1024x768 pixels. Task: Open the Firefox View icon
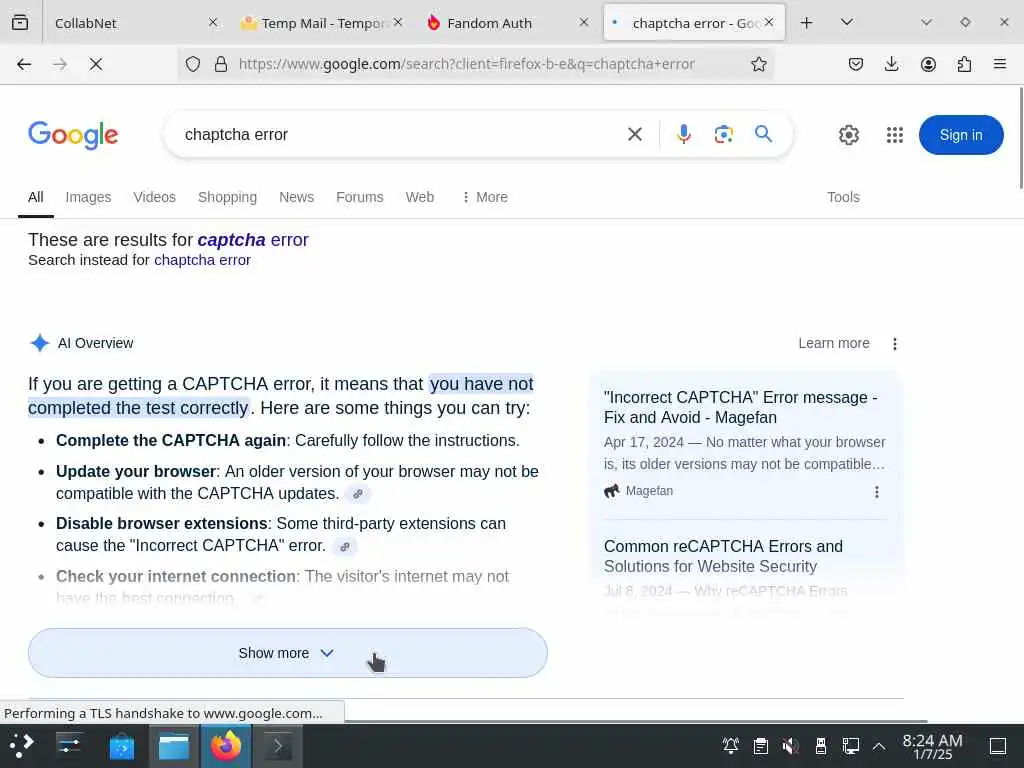click(x=20, y=23)
